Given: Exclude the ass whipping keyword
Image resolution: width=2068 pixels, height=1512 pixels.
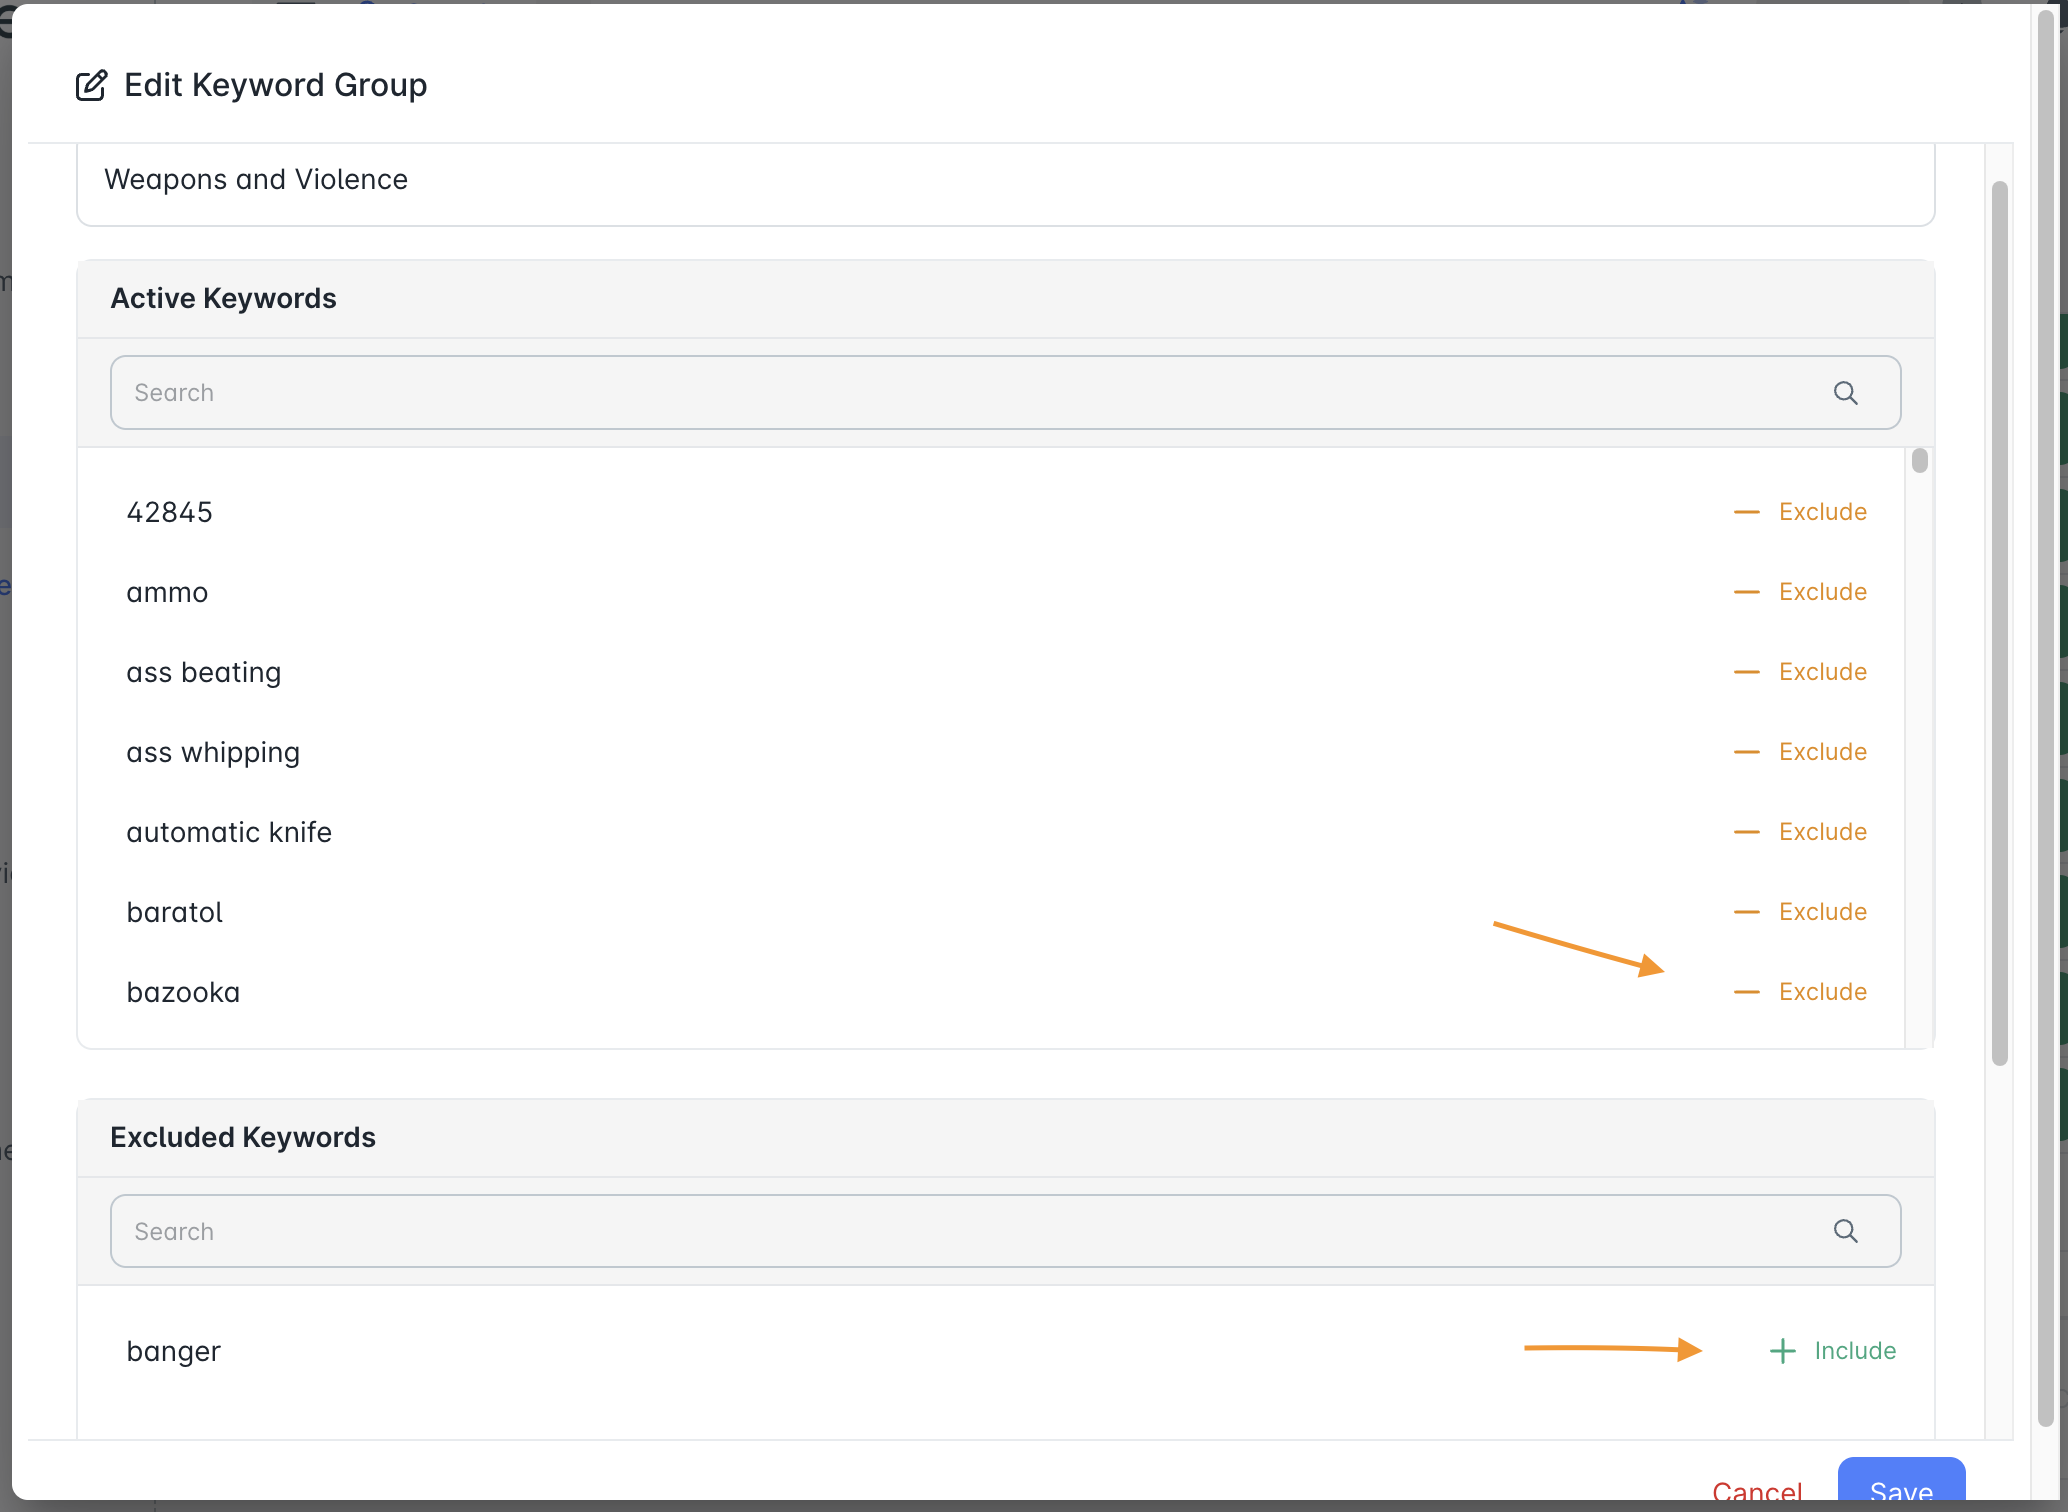Looking at the screenshot, I should 1800,752.
